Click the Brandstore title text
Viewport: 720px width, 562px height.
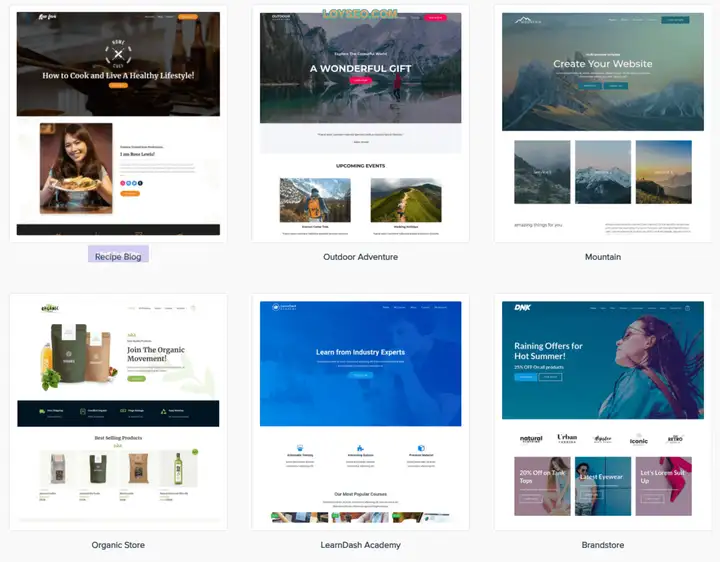click(603, 545)
